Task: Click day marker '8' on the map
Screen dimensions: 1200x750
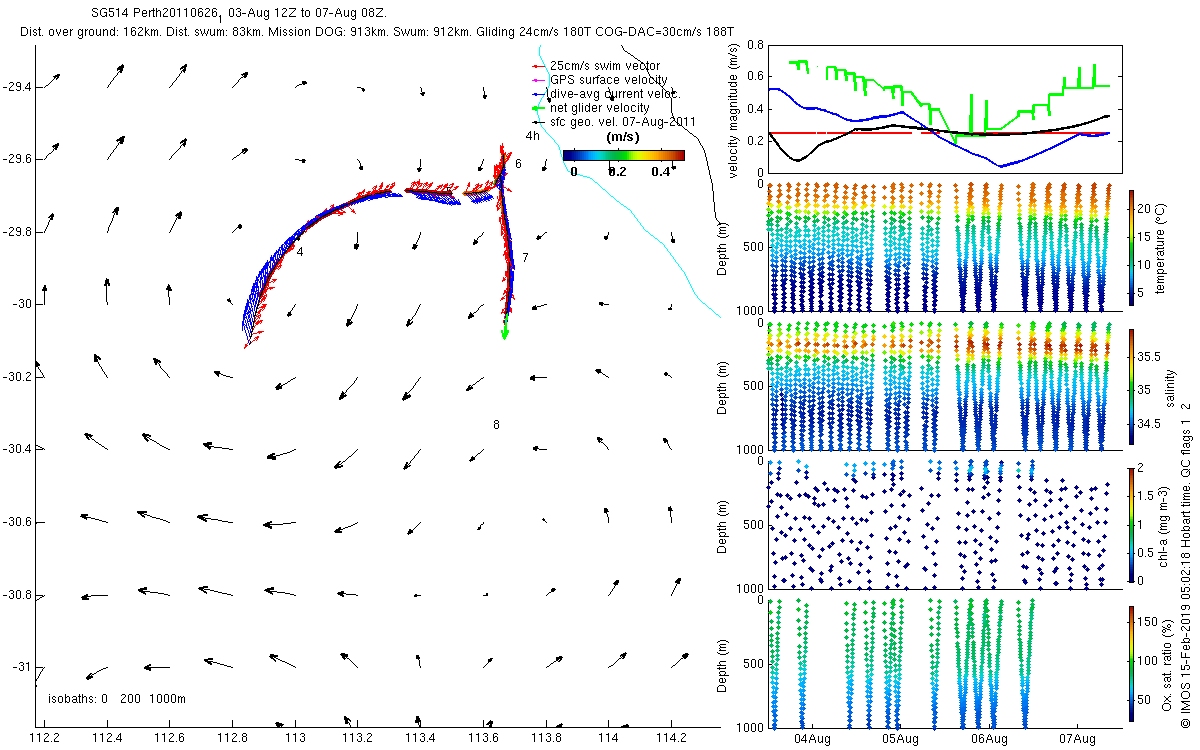Action: click(496, 425)
